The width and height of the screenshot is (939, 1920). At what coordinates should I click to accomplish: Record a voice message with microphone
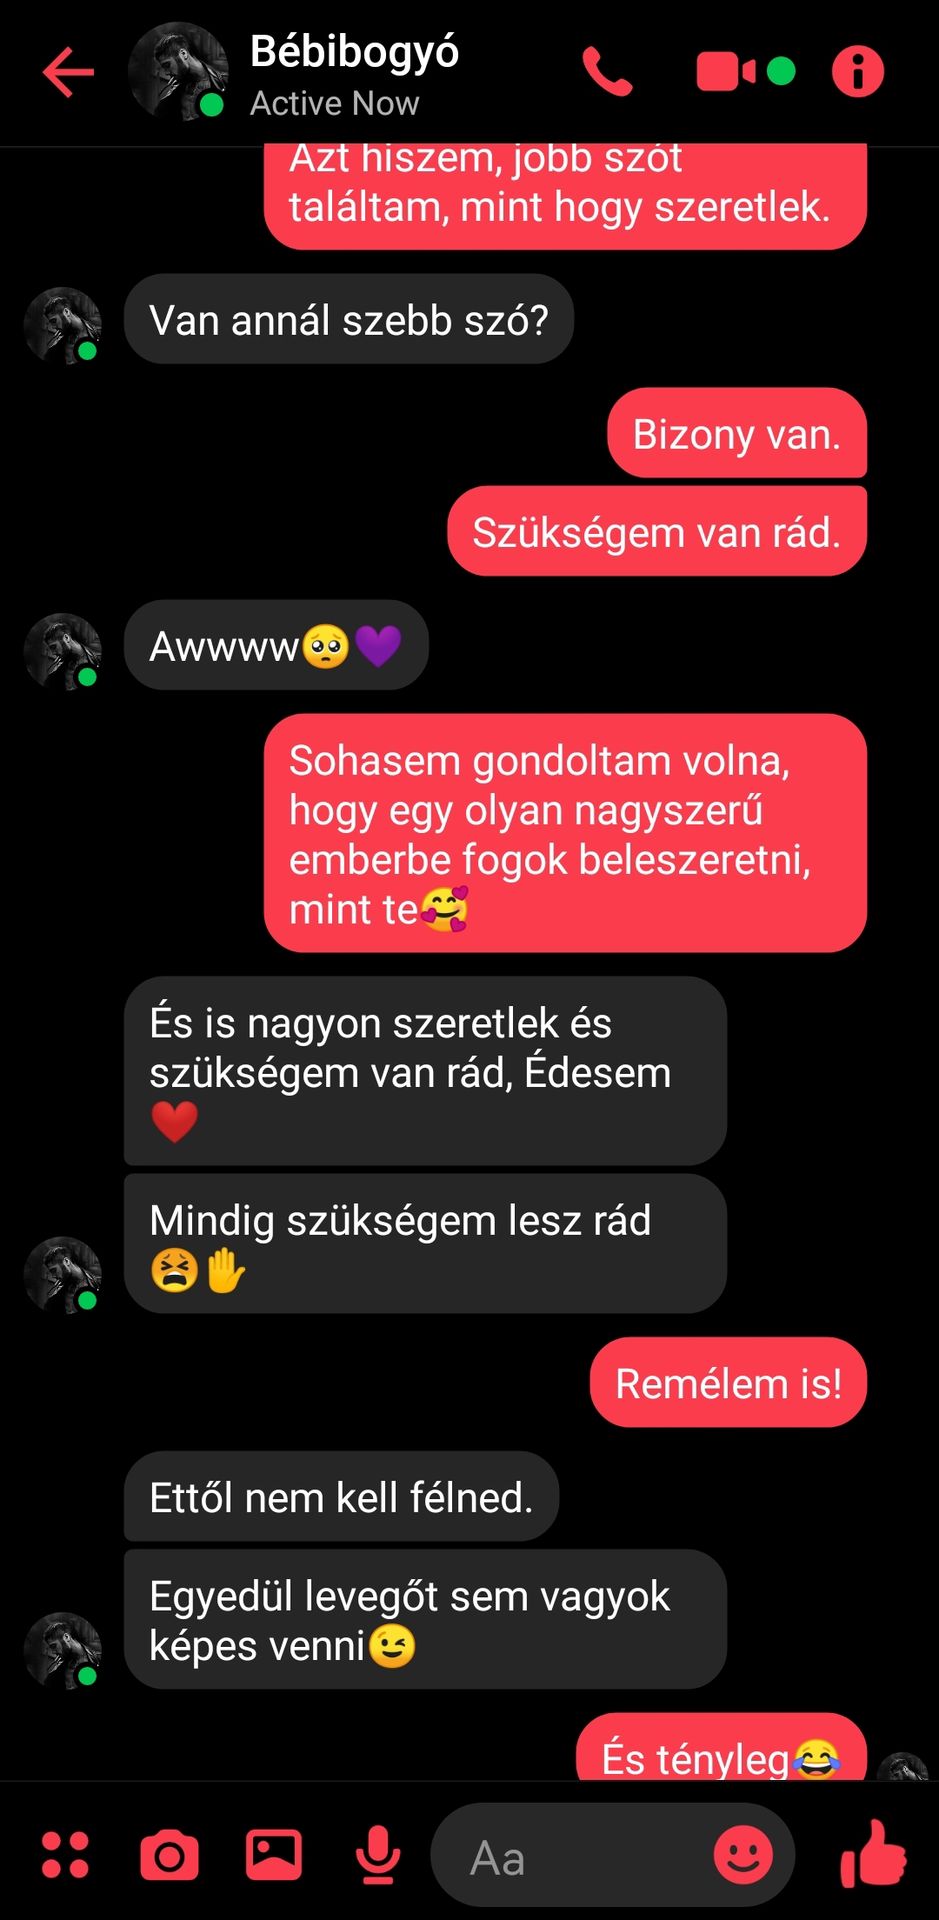click(x=378, y=1855)
